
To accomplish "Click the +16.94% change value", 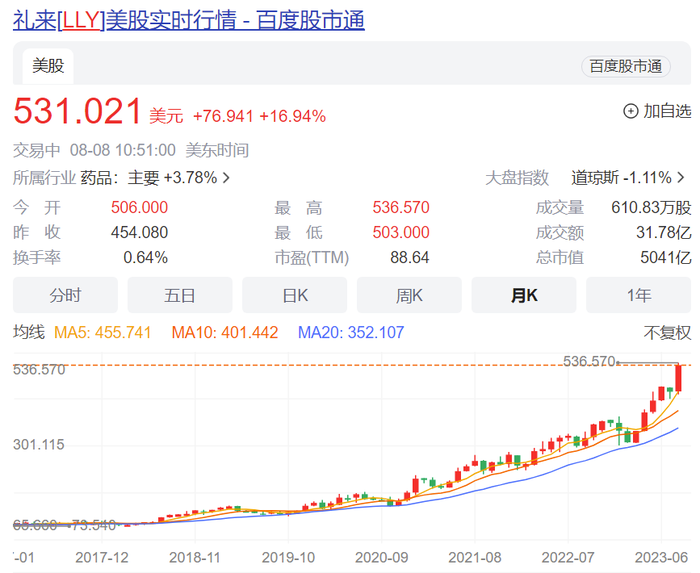I will [292, 116].
